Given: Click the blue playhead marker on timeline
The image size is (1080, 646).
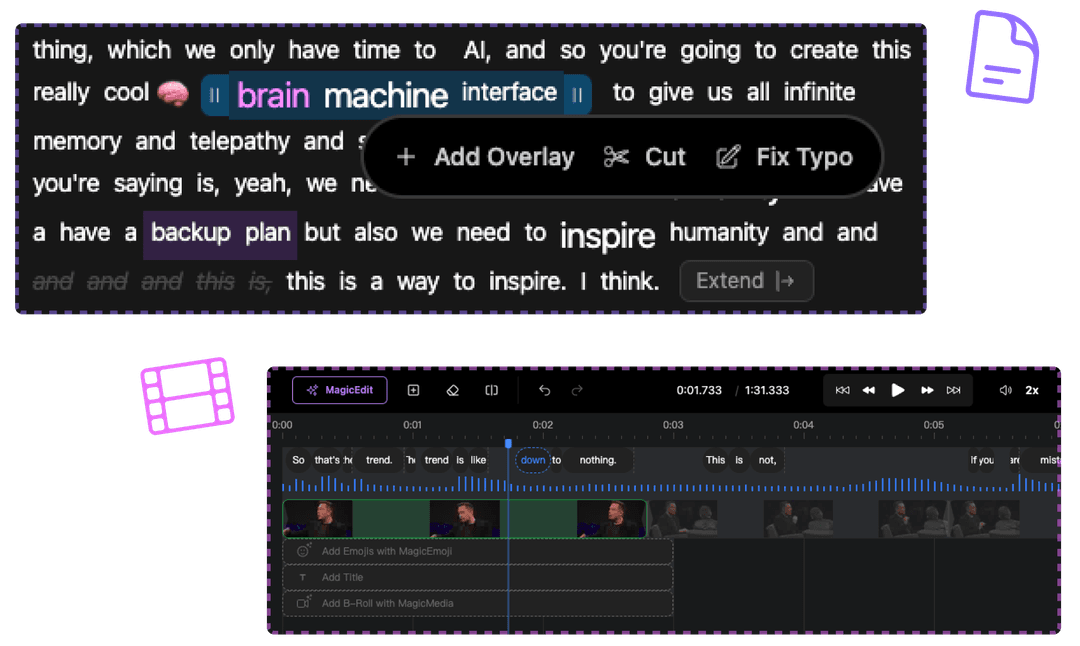Looking at the screenshot, I should pos(508,443).
